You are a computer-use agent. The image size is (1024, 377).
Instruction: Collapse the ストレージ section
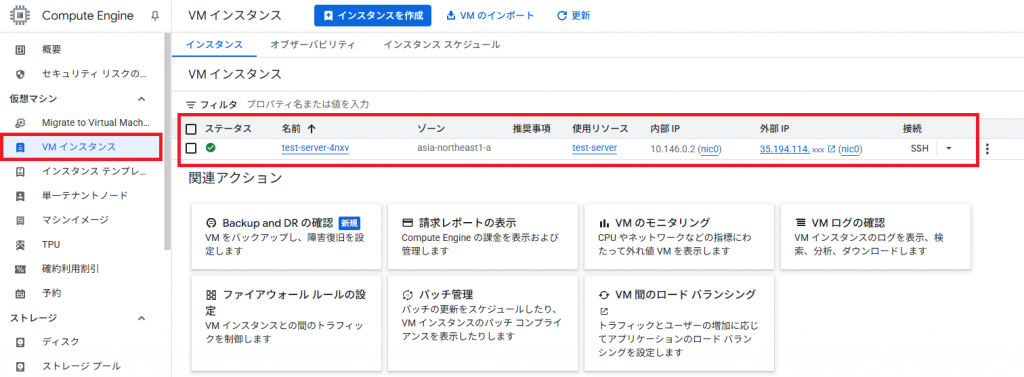click(141, 318)
